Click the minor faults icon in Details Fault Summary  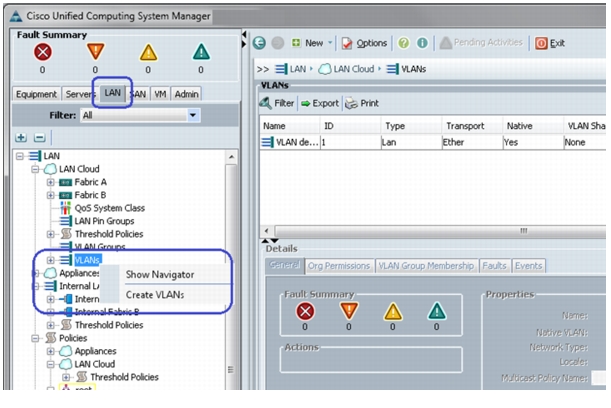393,312
